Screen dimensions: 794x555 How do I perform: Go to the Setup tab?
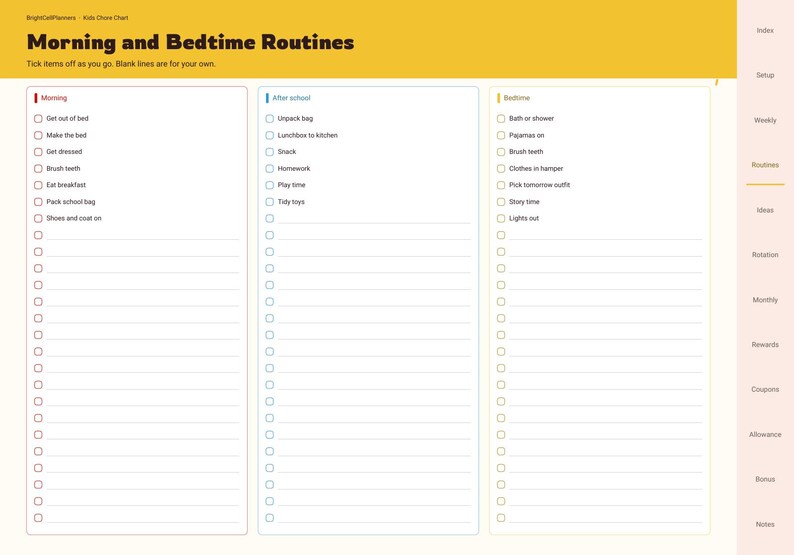tap(765, 75)
